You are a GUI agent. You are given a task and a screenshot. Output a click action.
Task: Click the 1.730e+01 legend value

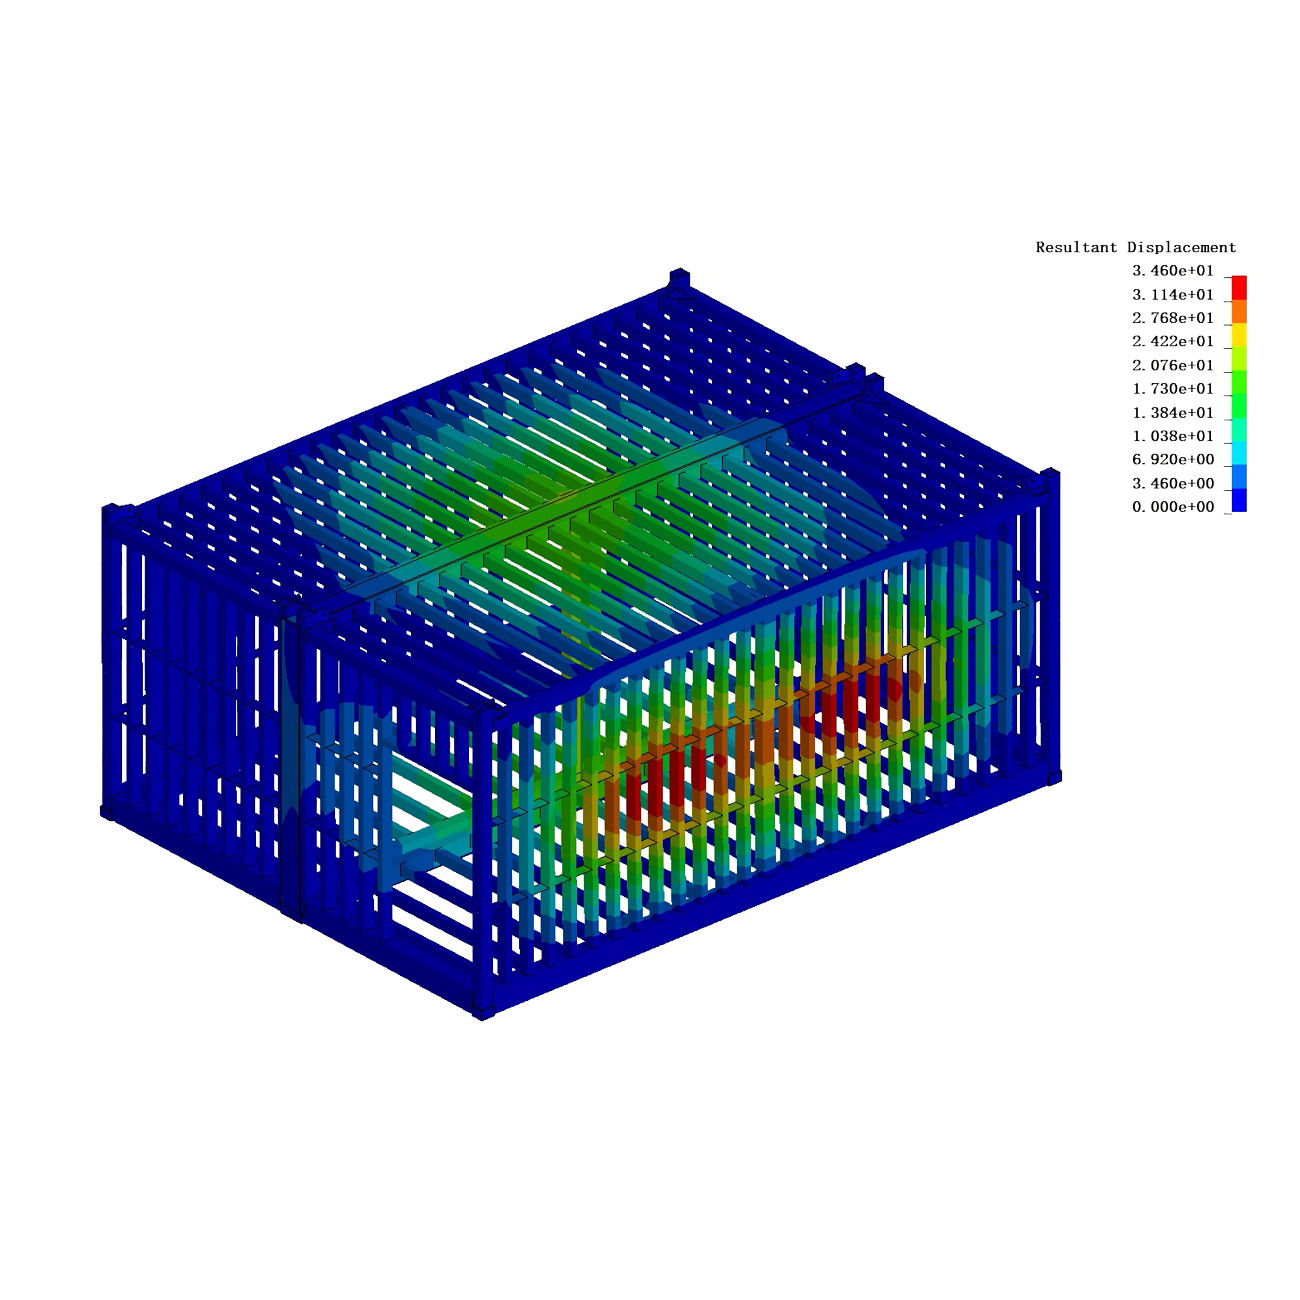pyautogui.click(x=1172, y=389)
